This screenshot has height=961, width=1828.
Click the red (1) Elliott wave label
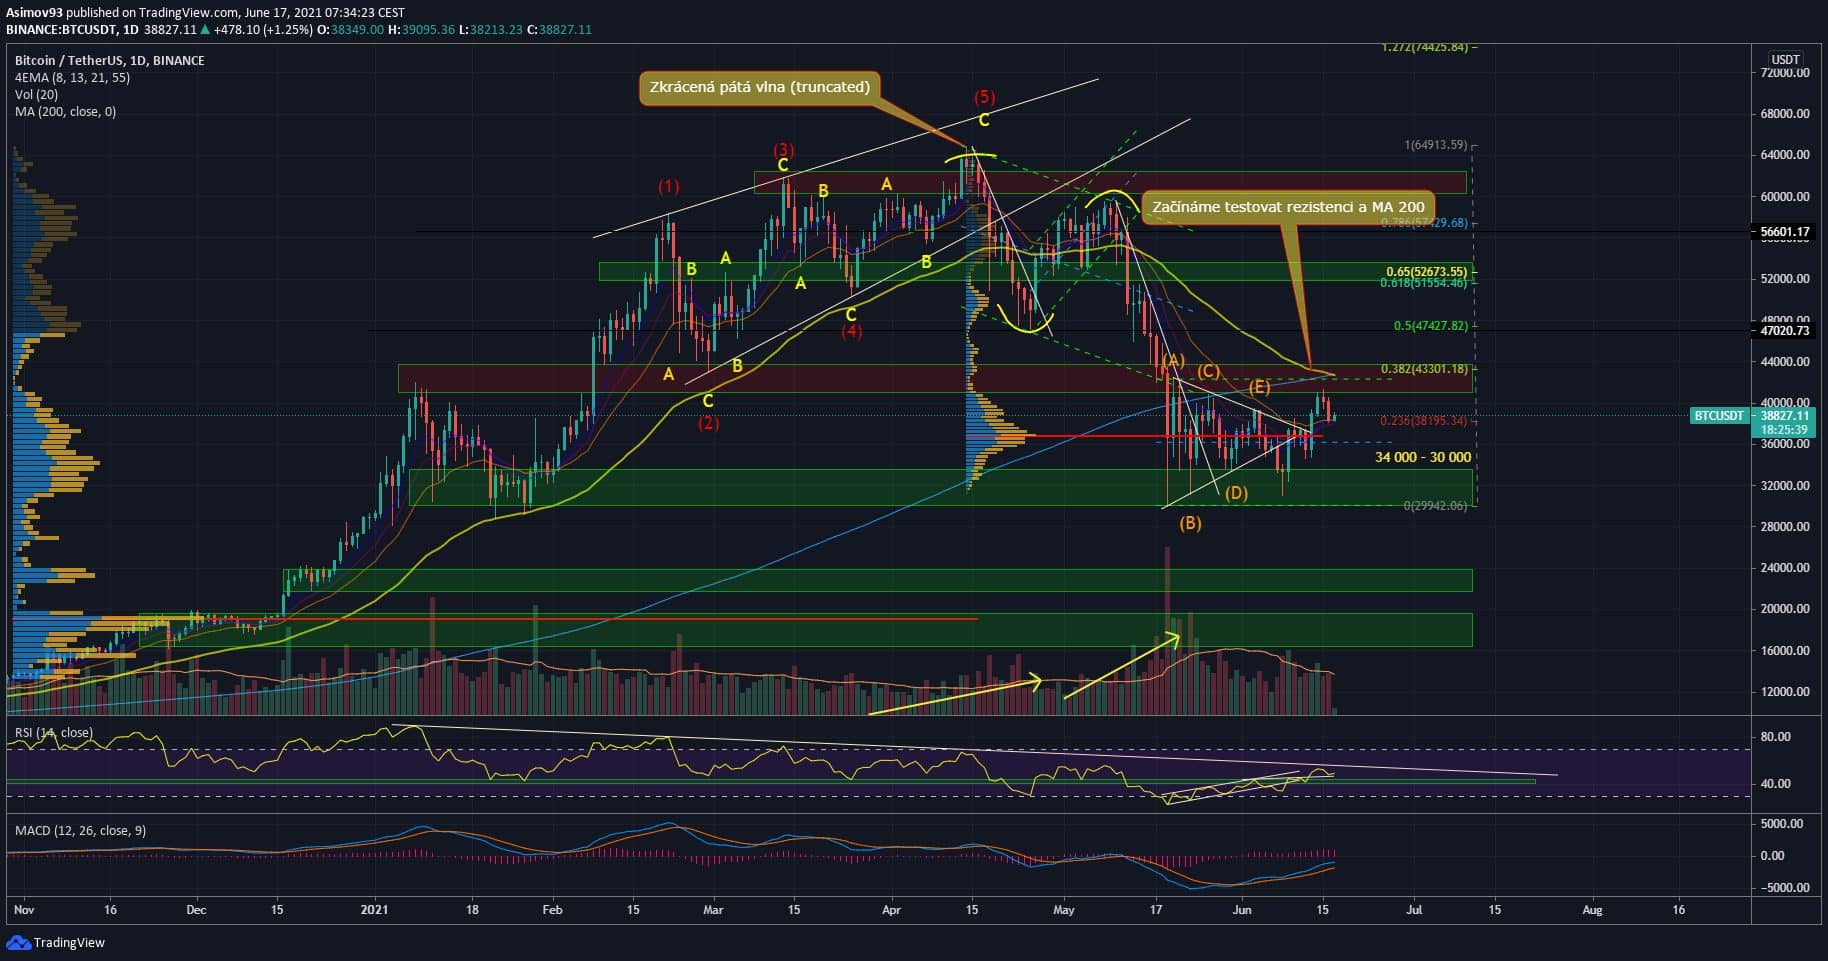click(668, 186)
